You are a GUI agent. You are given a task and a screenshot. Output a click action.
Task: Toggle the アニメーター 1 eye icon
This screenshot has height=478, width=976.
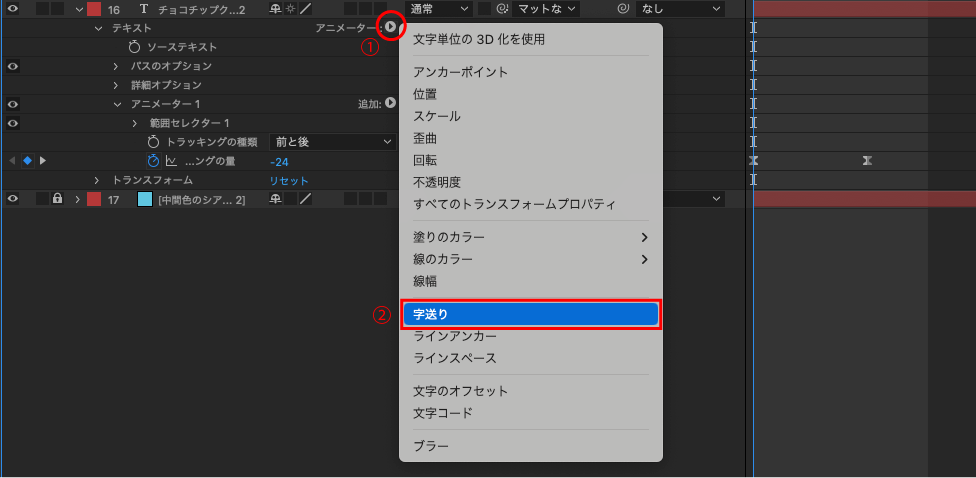tap(12, 104)
